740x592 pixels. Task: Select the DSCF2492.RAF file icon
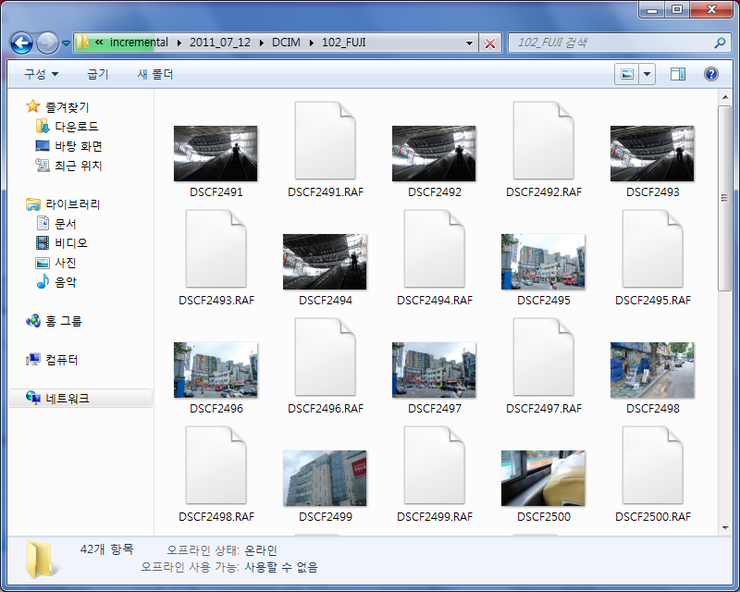[544, 141]
